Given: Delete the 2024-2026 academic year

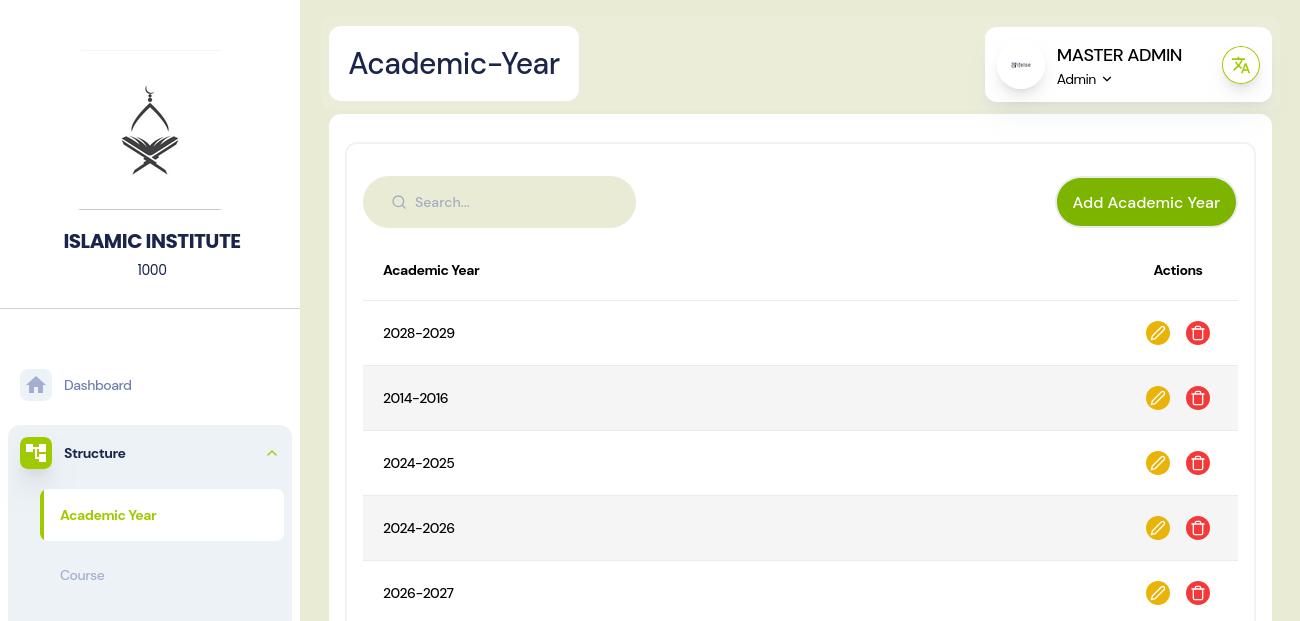Looking at the screenshot, I should click(x=1197, y=528).
